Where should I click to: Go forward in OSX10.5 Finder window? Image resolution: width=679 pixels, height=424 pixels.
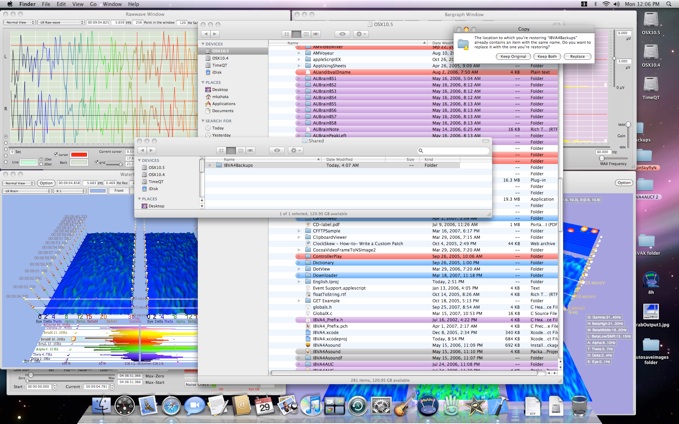[215, 34]
